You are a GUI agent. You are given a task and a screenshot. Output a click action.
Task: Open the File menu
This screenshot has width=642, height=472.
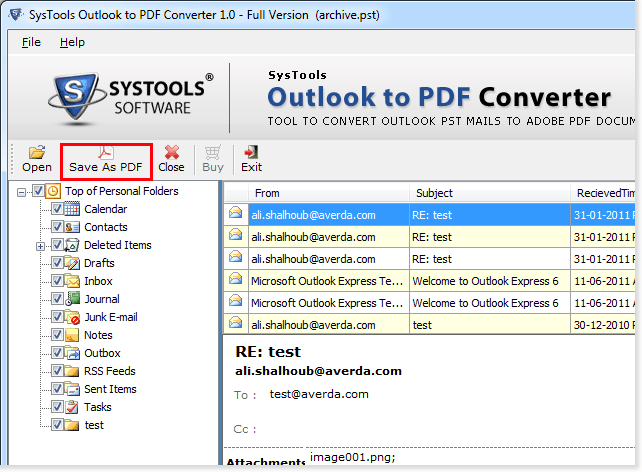coord(31,42)
